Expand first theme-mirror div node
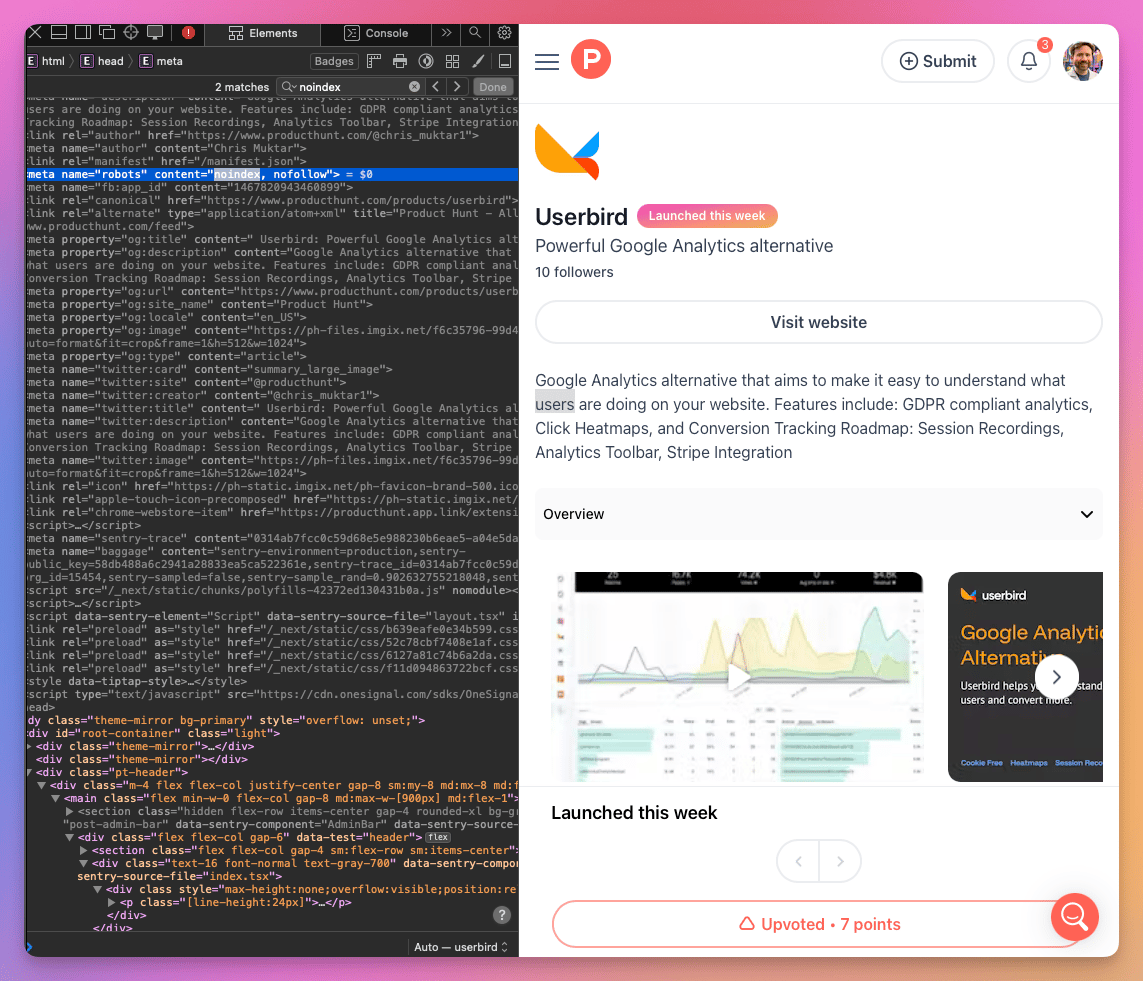The height and width of the screenshot is (981, 1143). click(x=30, y=746)
